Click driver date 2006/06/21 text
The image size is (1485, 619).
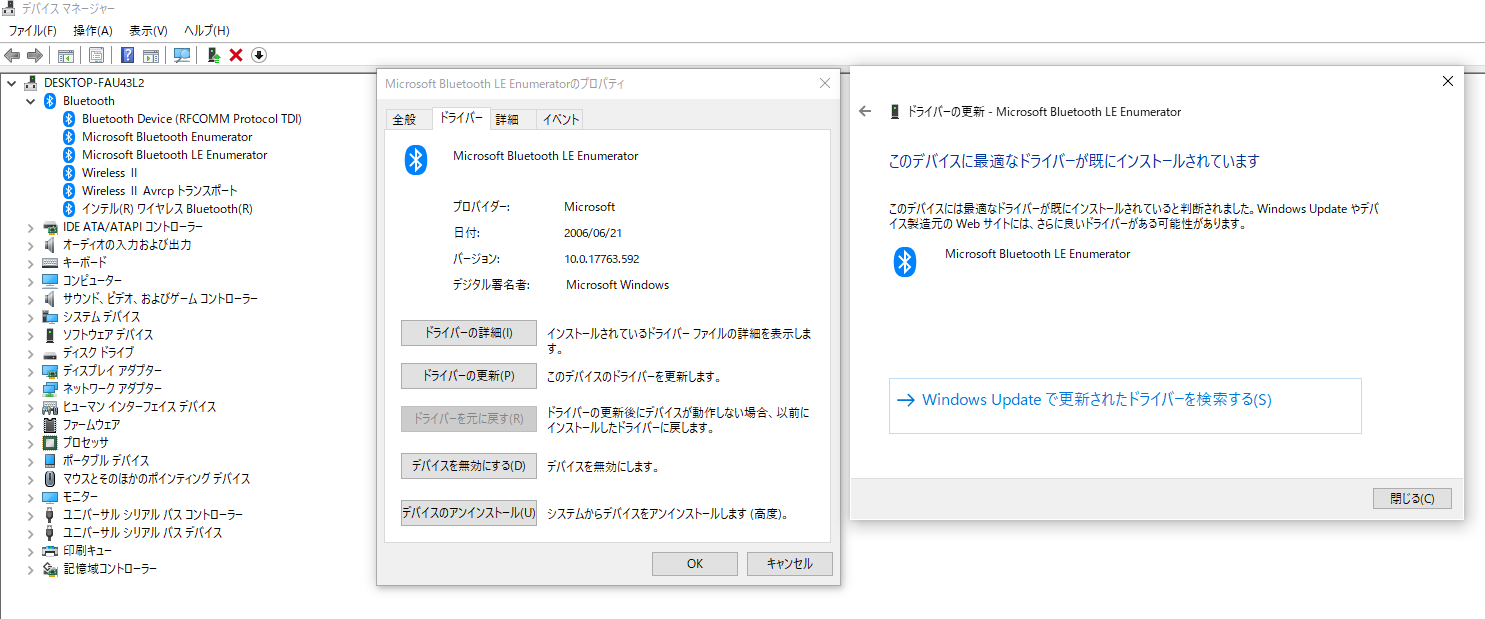[x=593, y=233]
